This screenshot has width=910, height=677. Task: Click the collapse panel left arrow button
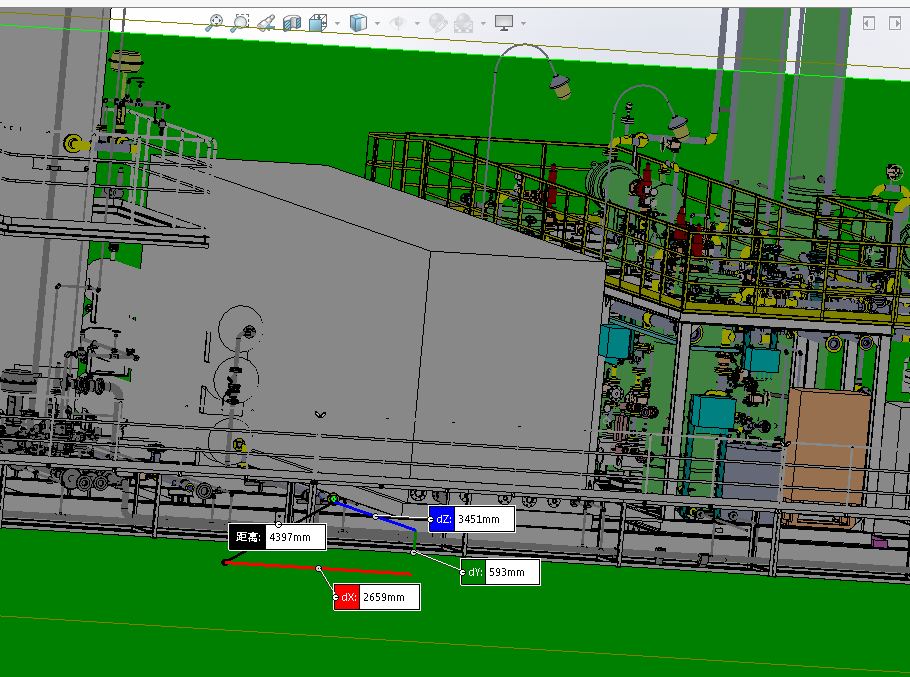[x=869, y=22]
